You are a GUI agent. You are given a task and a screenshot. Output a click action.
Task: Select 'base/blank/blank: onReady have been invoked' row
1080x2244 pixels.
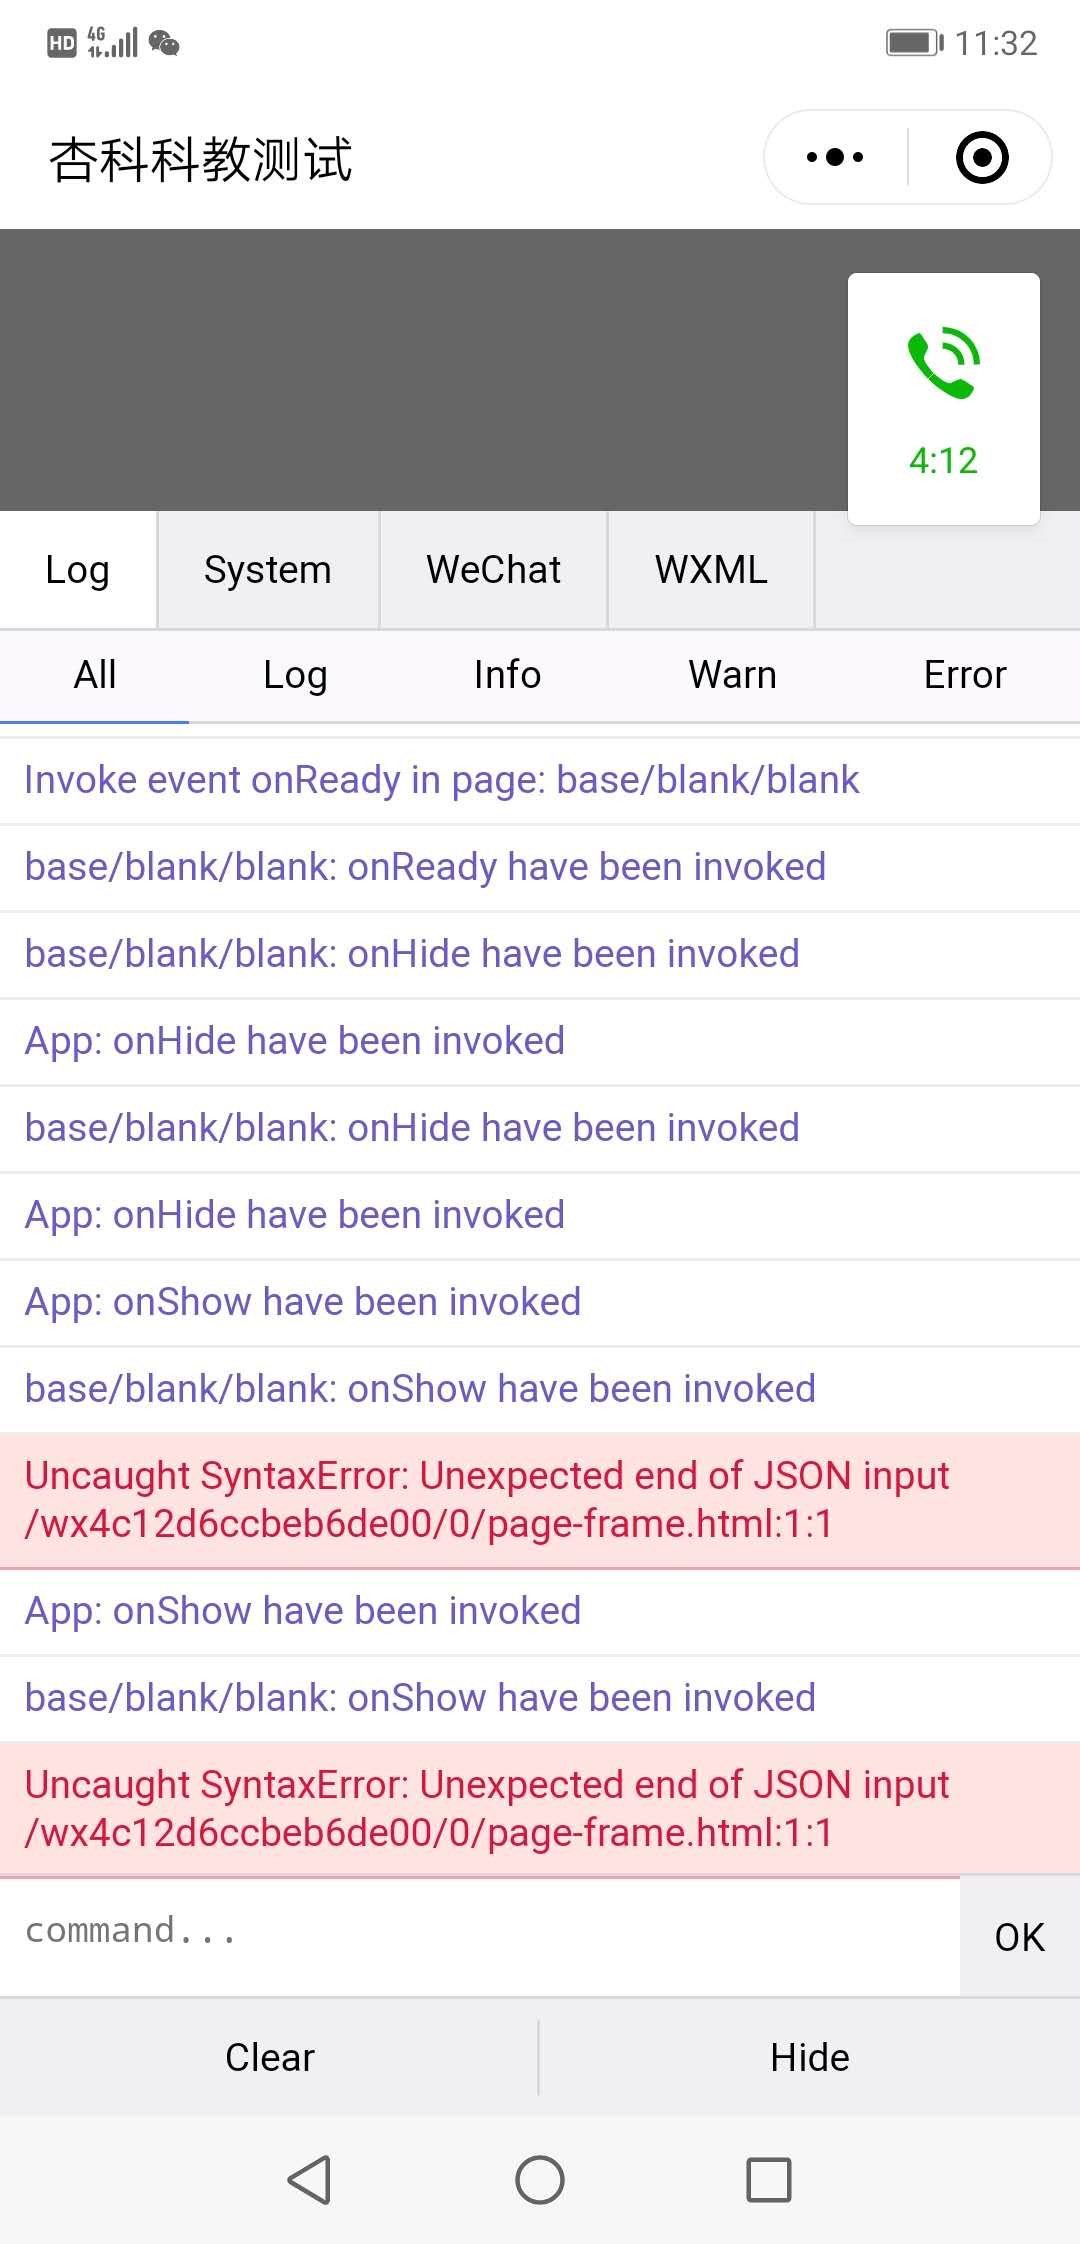point(540,868)
